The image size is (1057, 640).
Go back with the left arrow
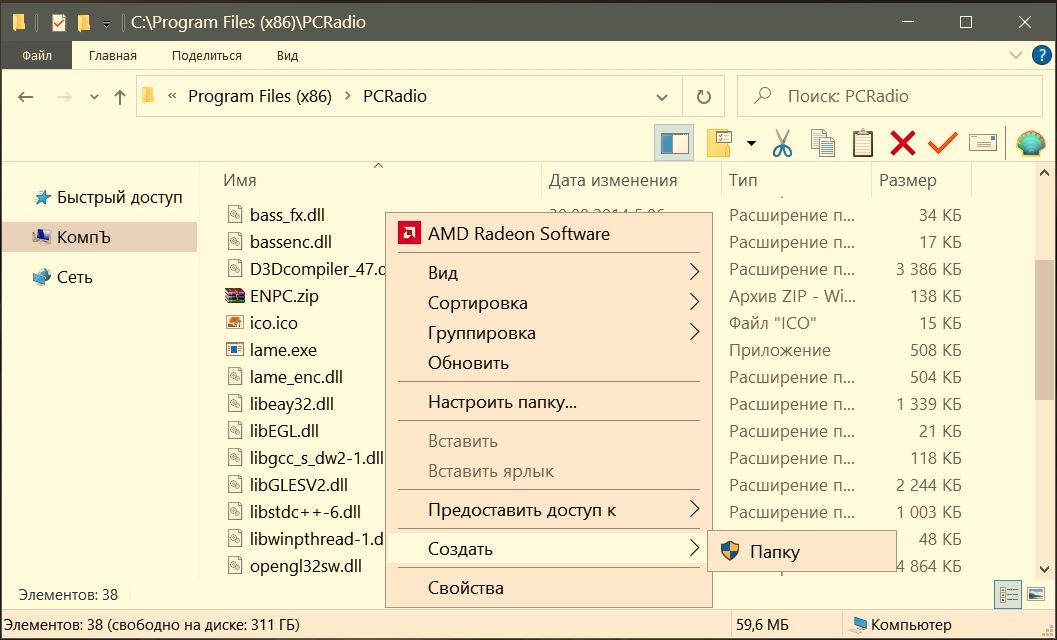26,97
